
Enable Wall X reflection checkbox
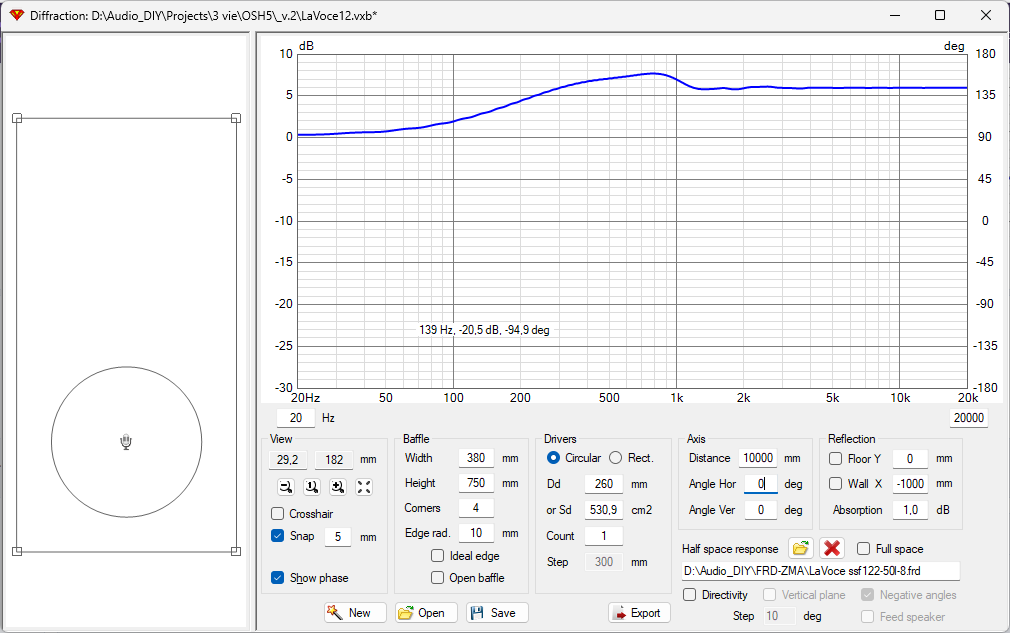(x=835, y=484)
